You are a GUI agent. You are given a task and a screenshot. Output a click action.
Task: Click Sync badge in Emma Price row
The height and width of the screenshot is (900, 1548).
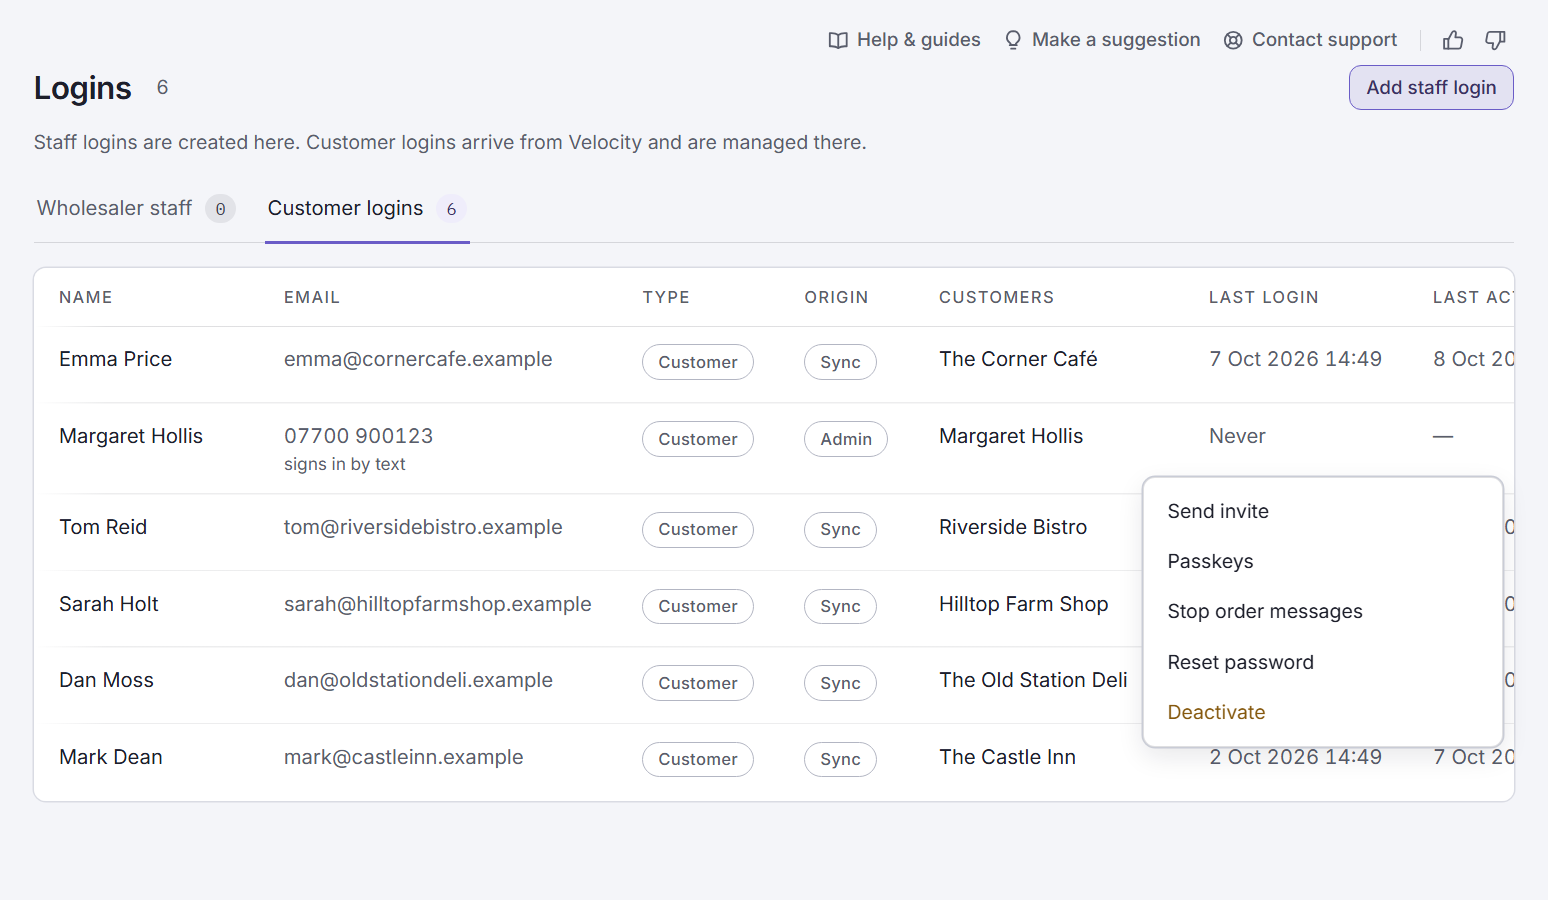(x=840, y=362)
